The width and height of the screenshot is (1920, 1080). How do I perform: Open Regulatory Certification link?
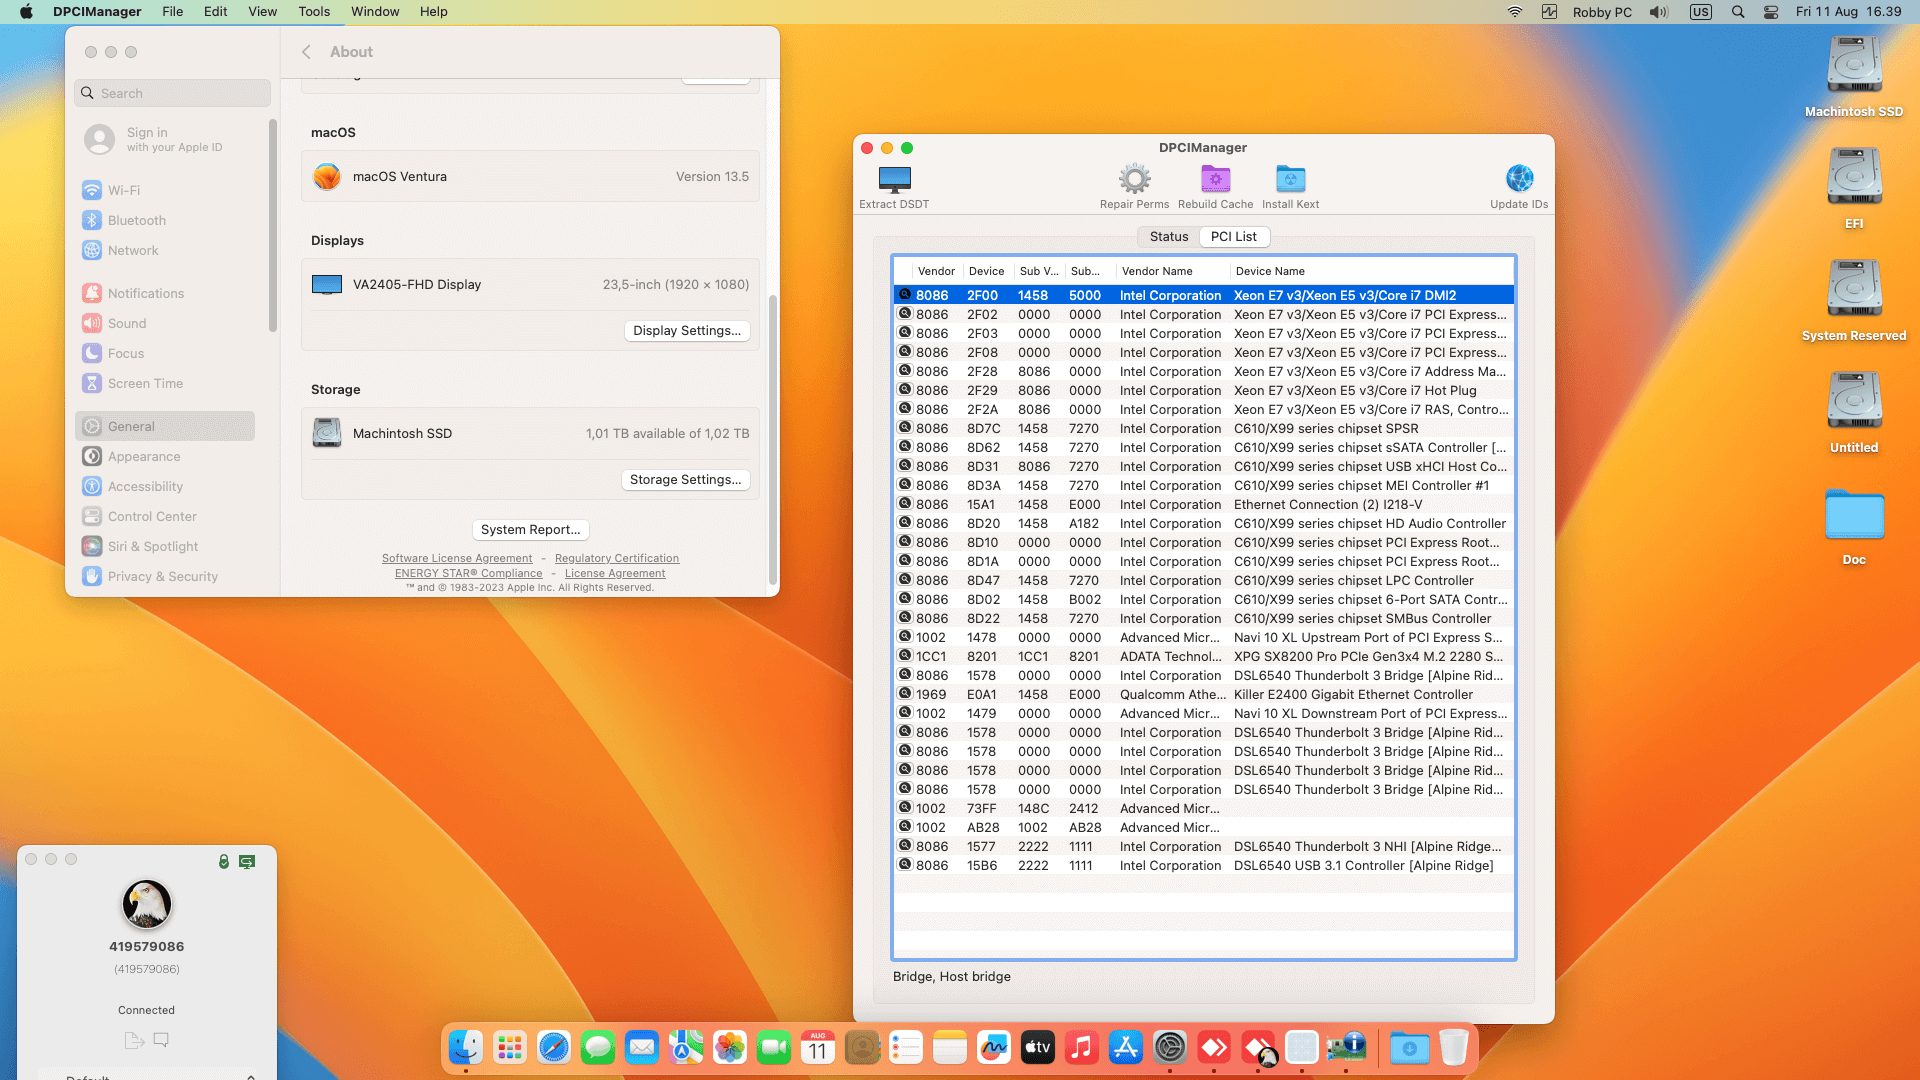click(617, 558)
